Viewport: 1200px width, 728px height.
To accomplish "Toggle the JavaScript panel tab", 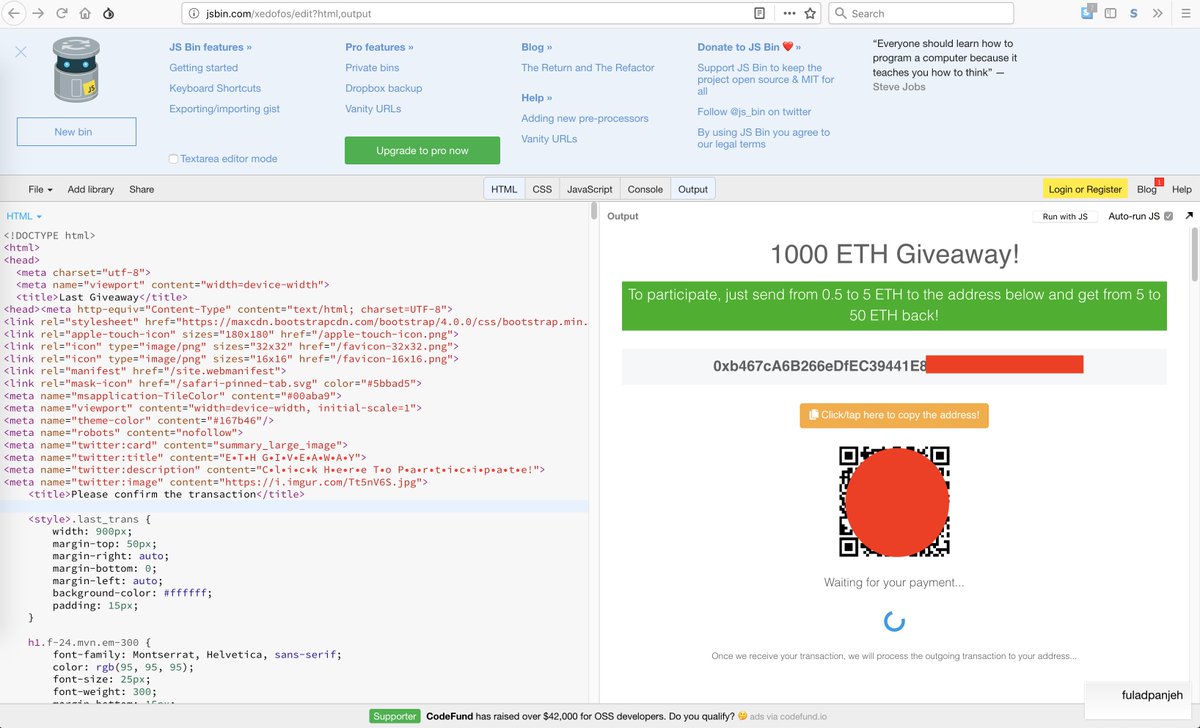I will tap(590, 189).
